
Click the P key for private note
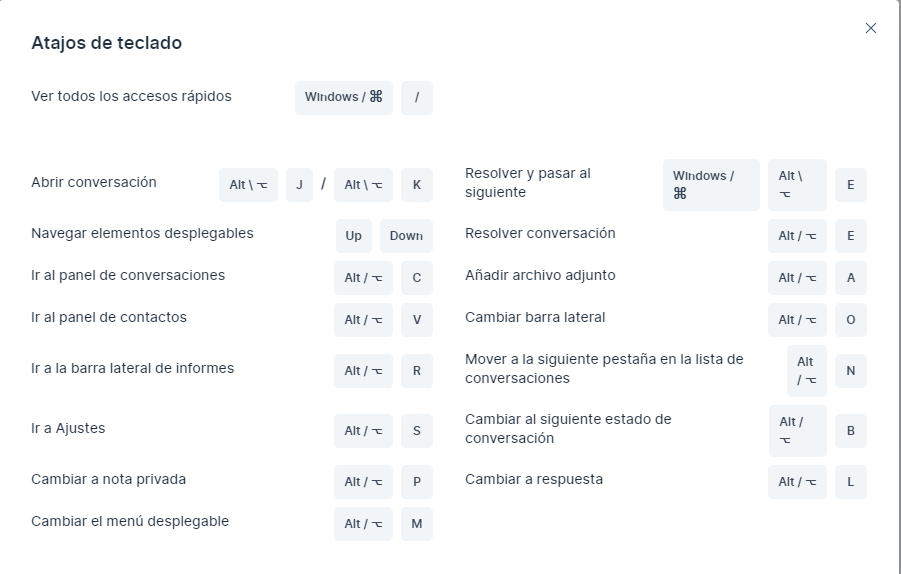(x=417, y=482)
